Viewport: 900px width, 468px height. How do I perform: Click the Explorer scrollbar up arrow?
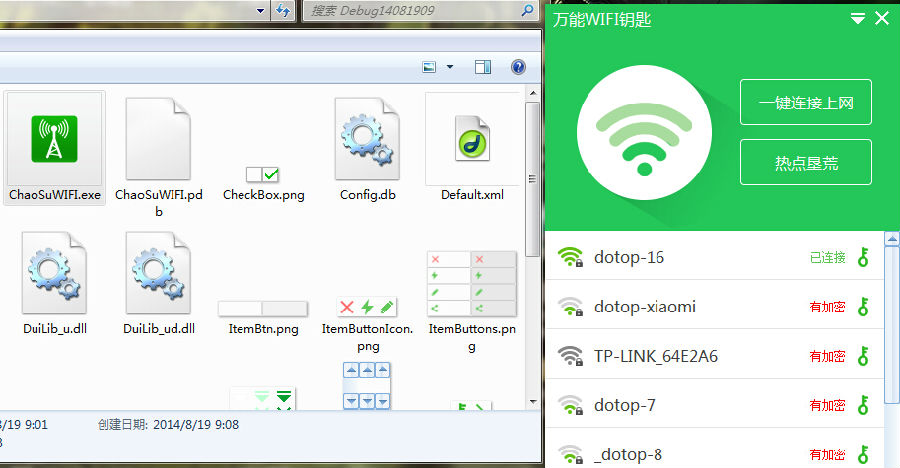tap(533, 93)
